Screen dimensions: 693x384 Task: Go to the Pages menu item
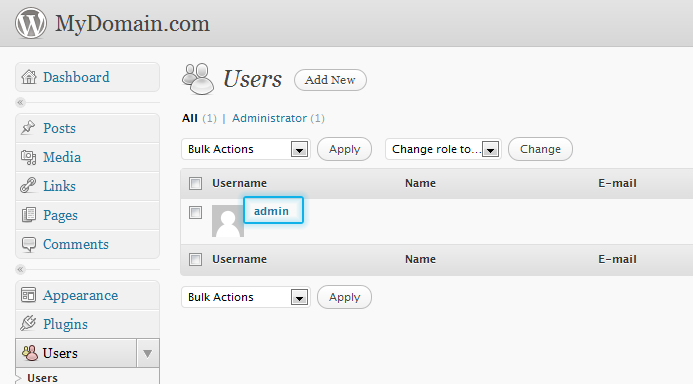(x=88, y=215)
